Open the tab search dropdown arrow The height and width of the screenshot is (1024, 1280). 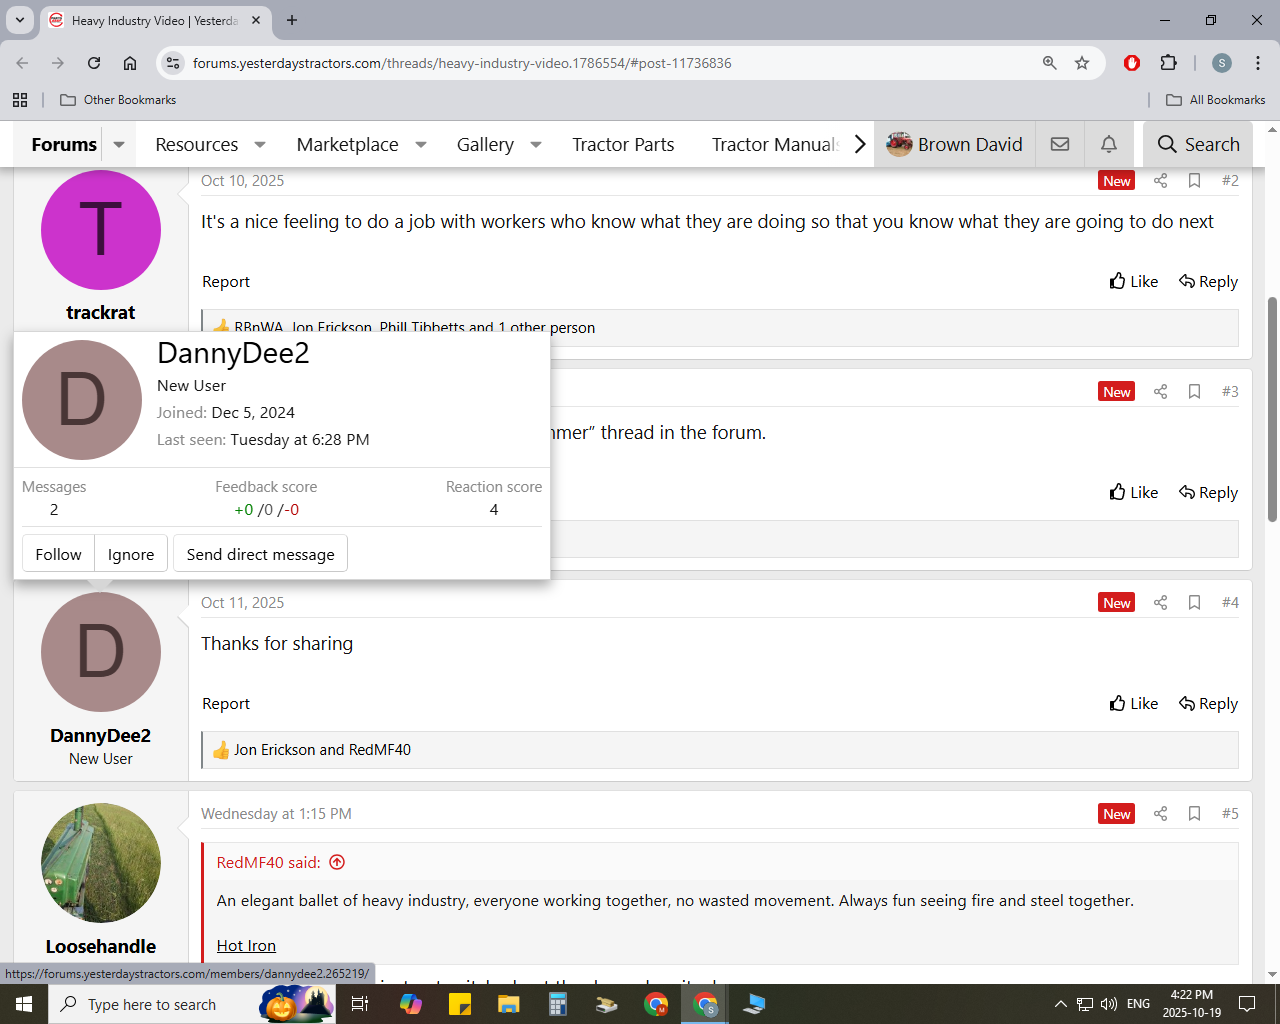[x=20, y=20]
